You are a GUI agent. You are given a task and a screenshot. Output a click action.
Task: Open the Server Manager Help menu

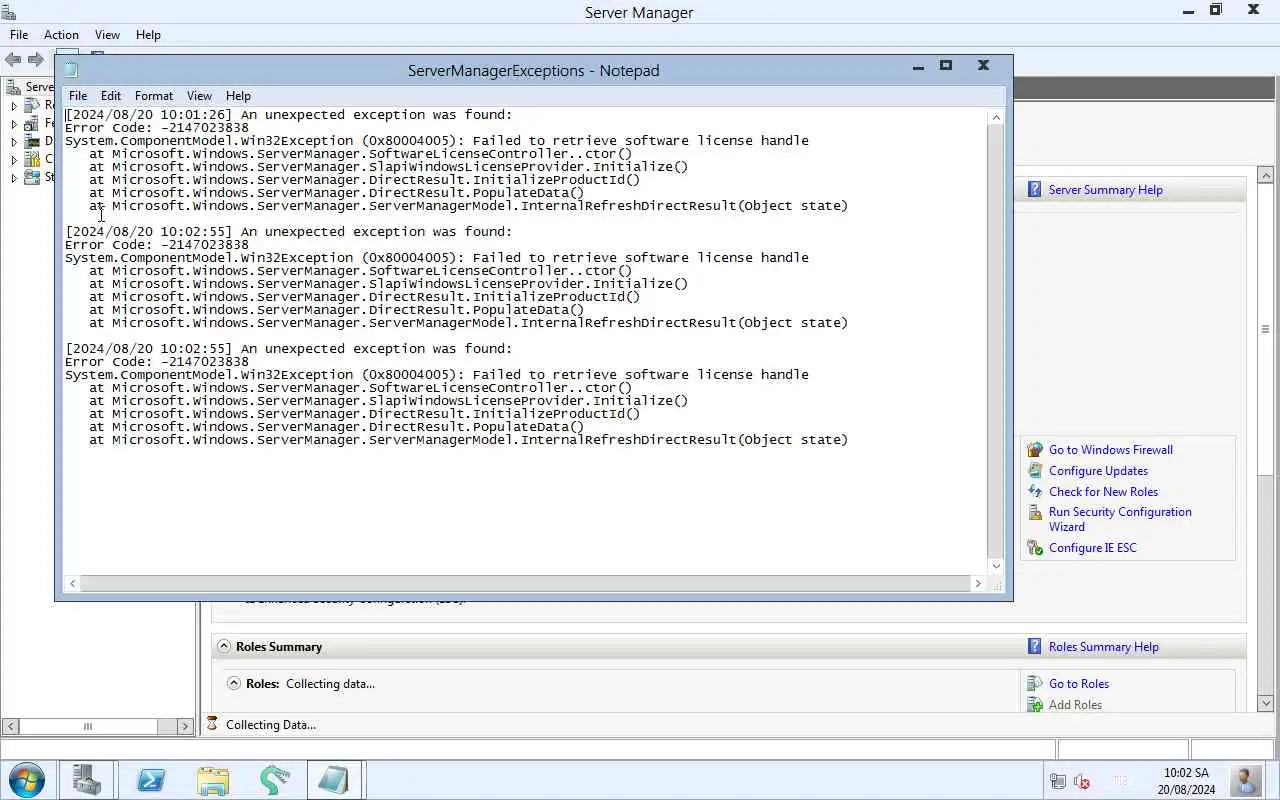point(148,34)
